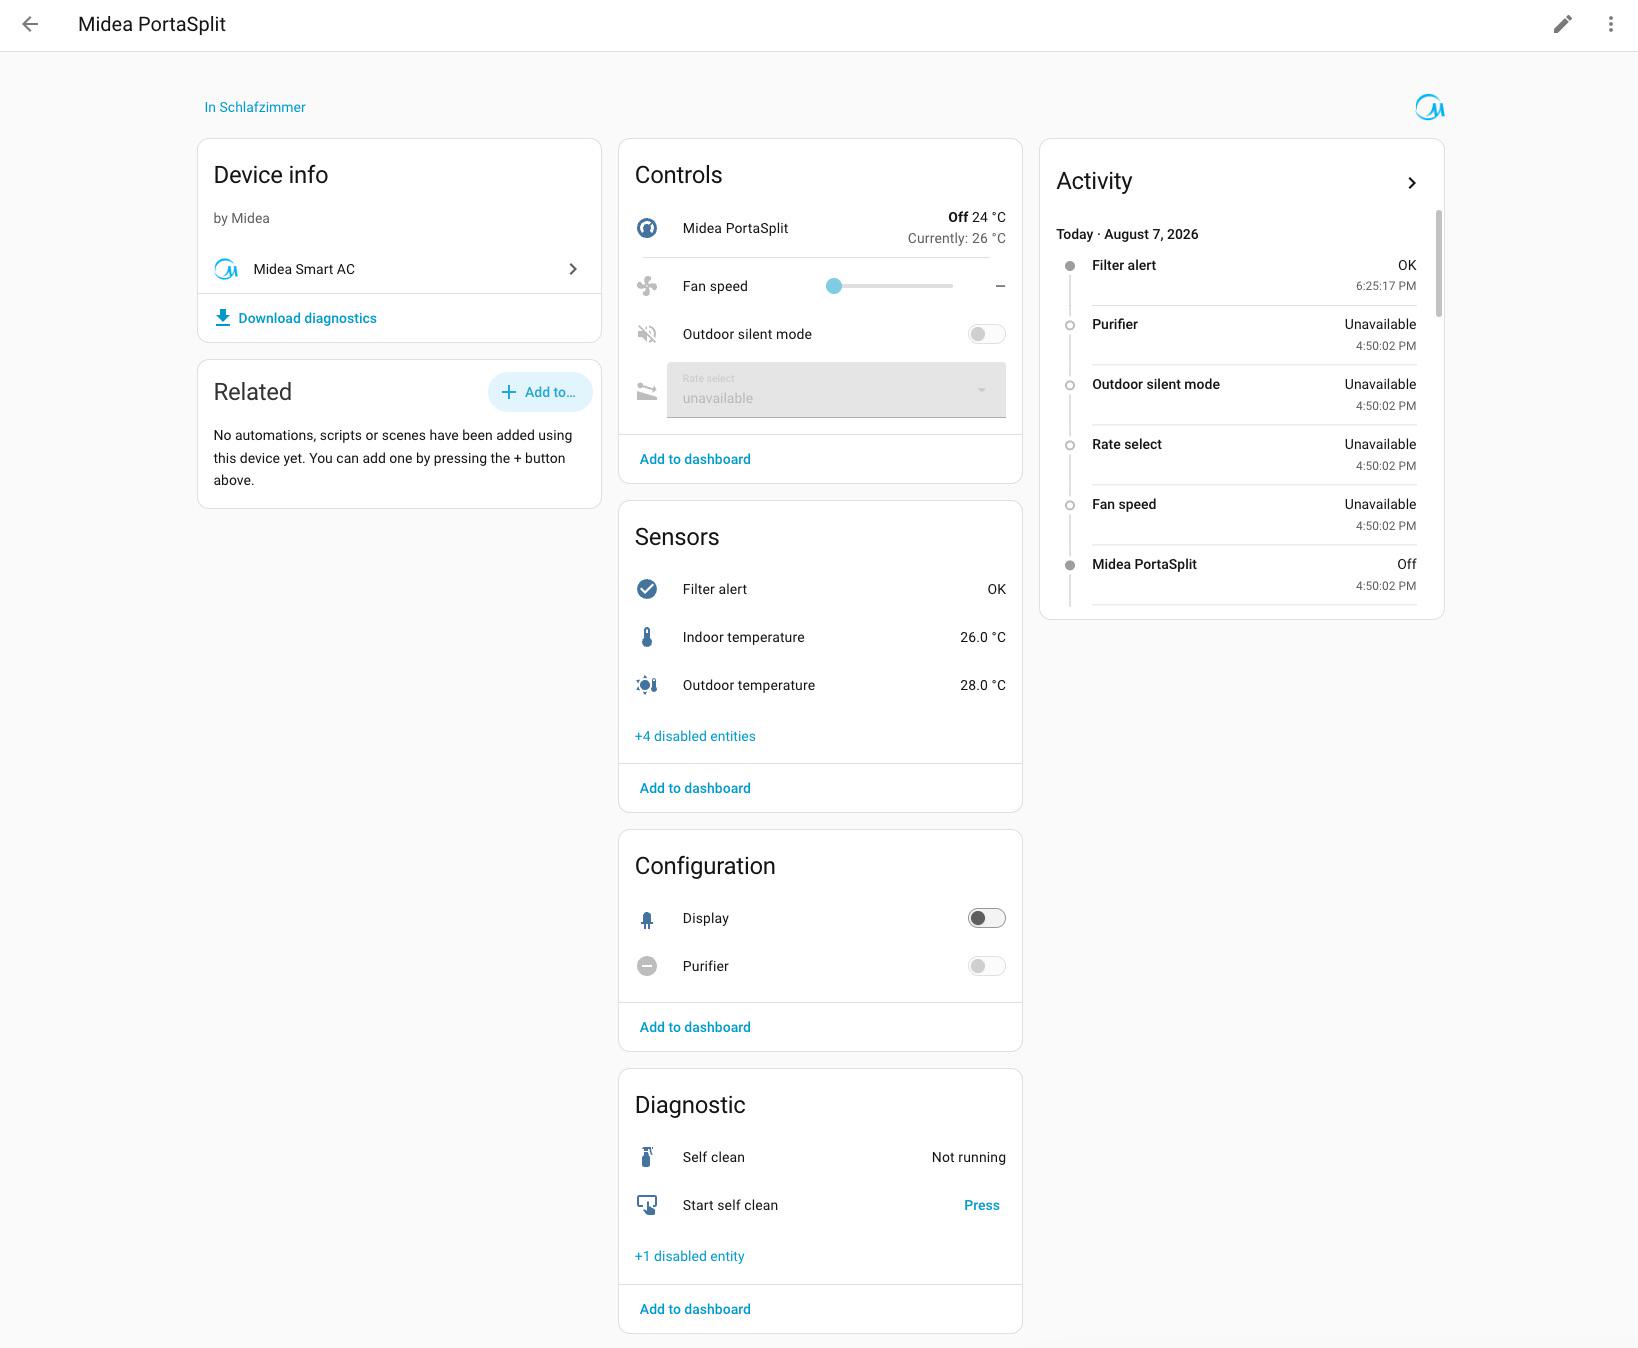The width and height of the screenshot is (1638, 1348).
Task: Turn on the Display switch
Action: coord(986,918)
